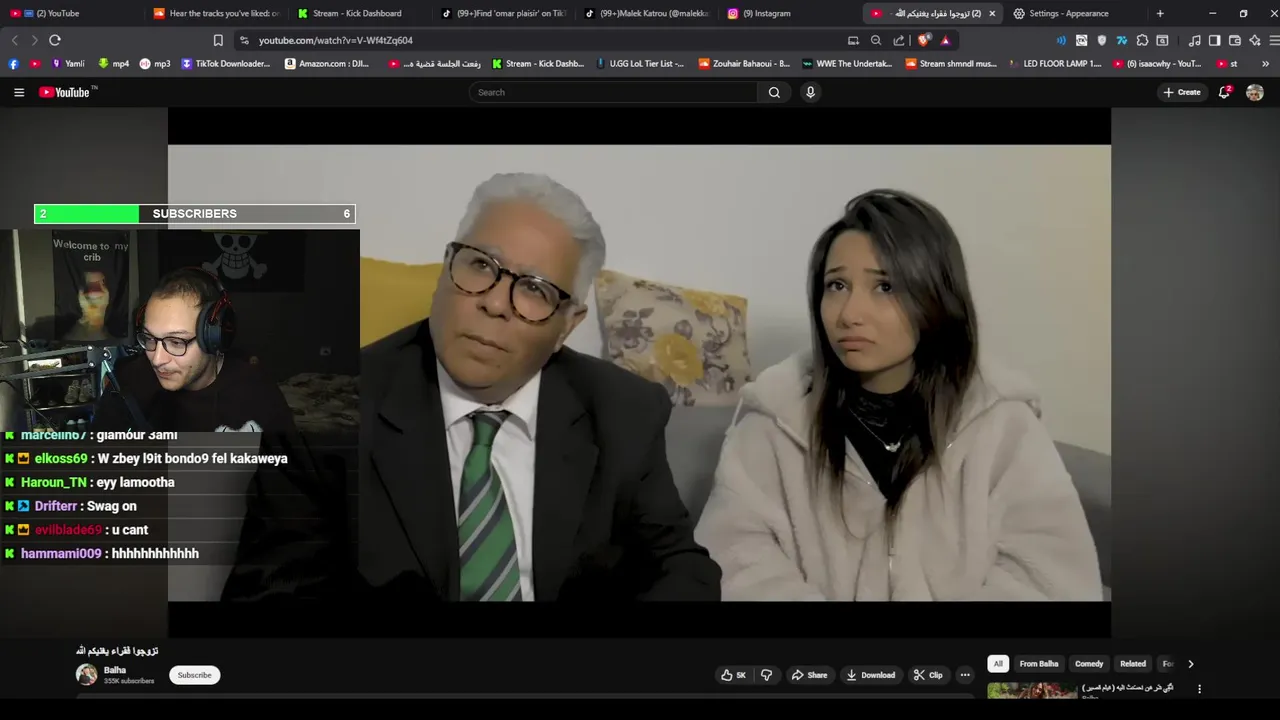The height and width of the screenshot is (720, 1280).
Task: Switch to Stream - Kick Dashboard tab
Action: coord(360,13)
